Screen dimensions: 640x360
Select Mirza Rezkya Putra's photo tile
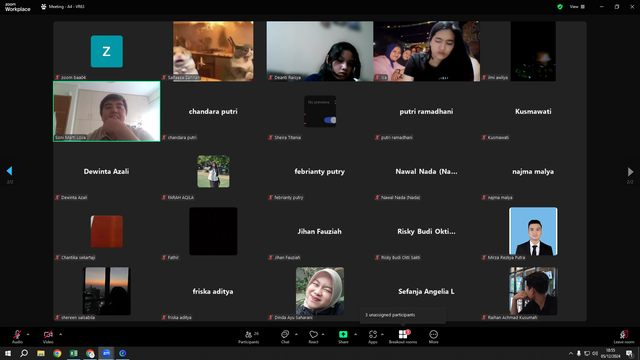click(533, 231)
